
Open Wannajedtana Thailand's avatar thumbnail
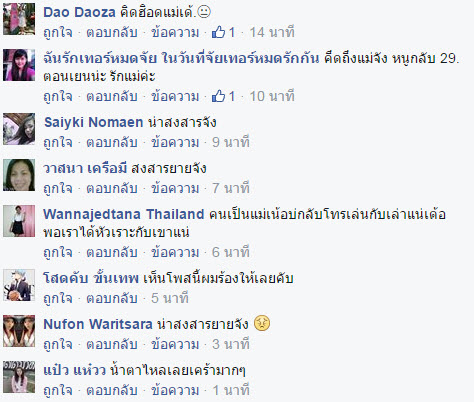19,221
